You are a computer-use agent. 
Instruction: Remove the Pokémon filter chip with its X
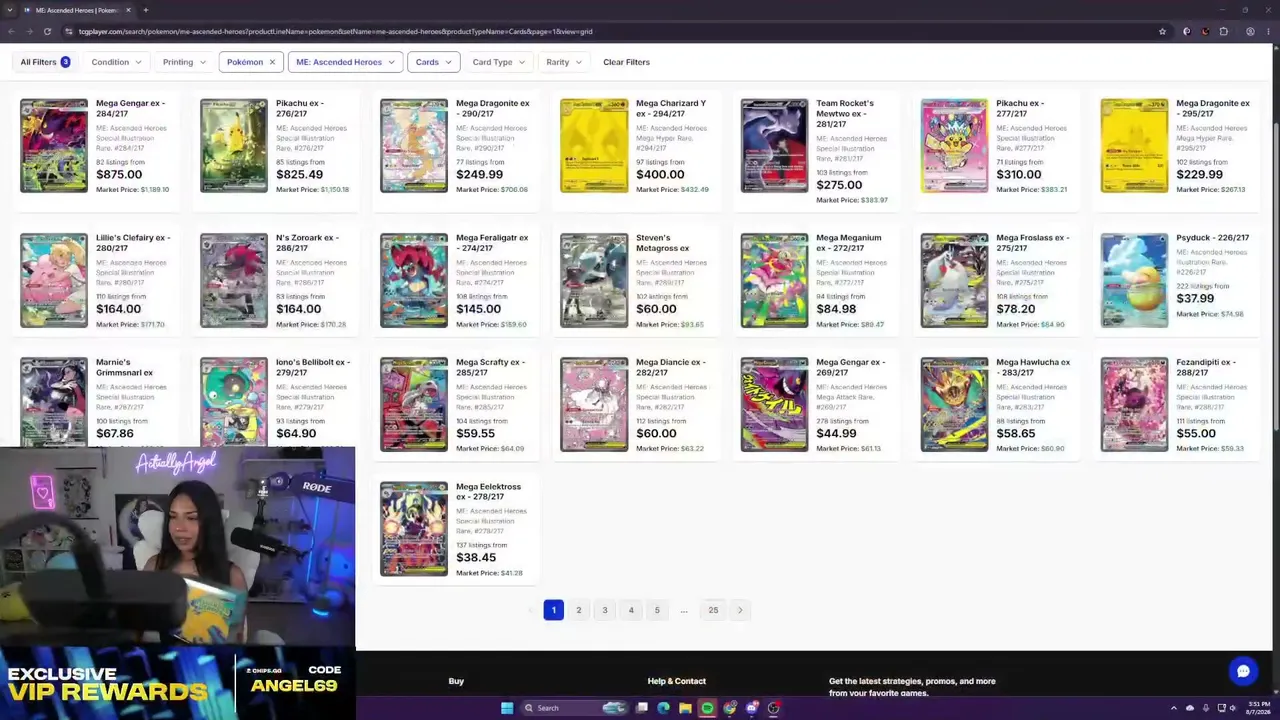pos(271,62)
